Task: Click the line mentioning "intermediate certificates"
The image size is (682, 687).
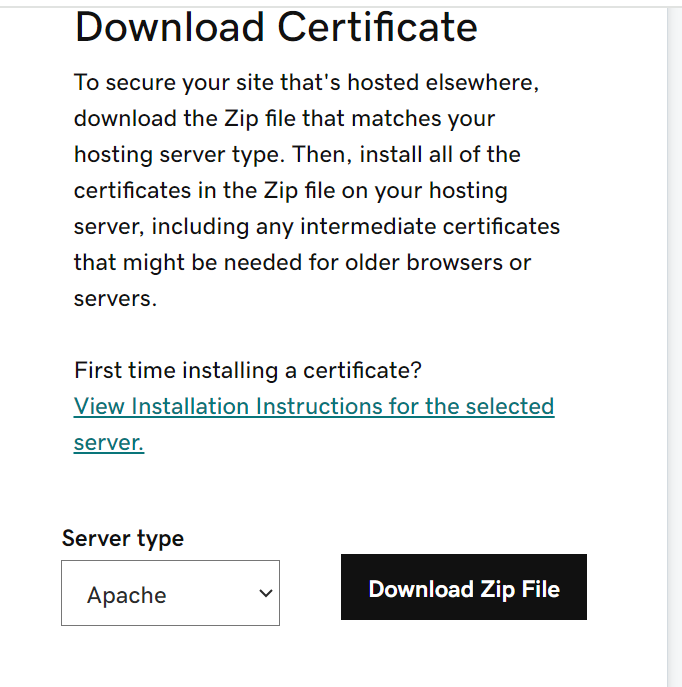Action: (x=317, y=226)
